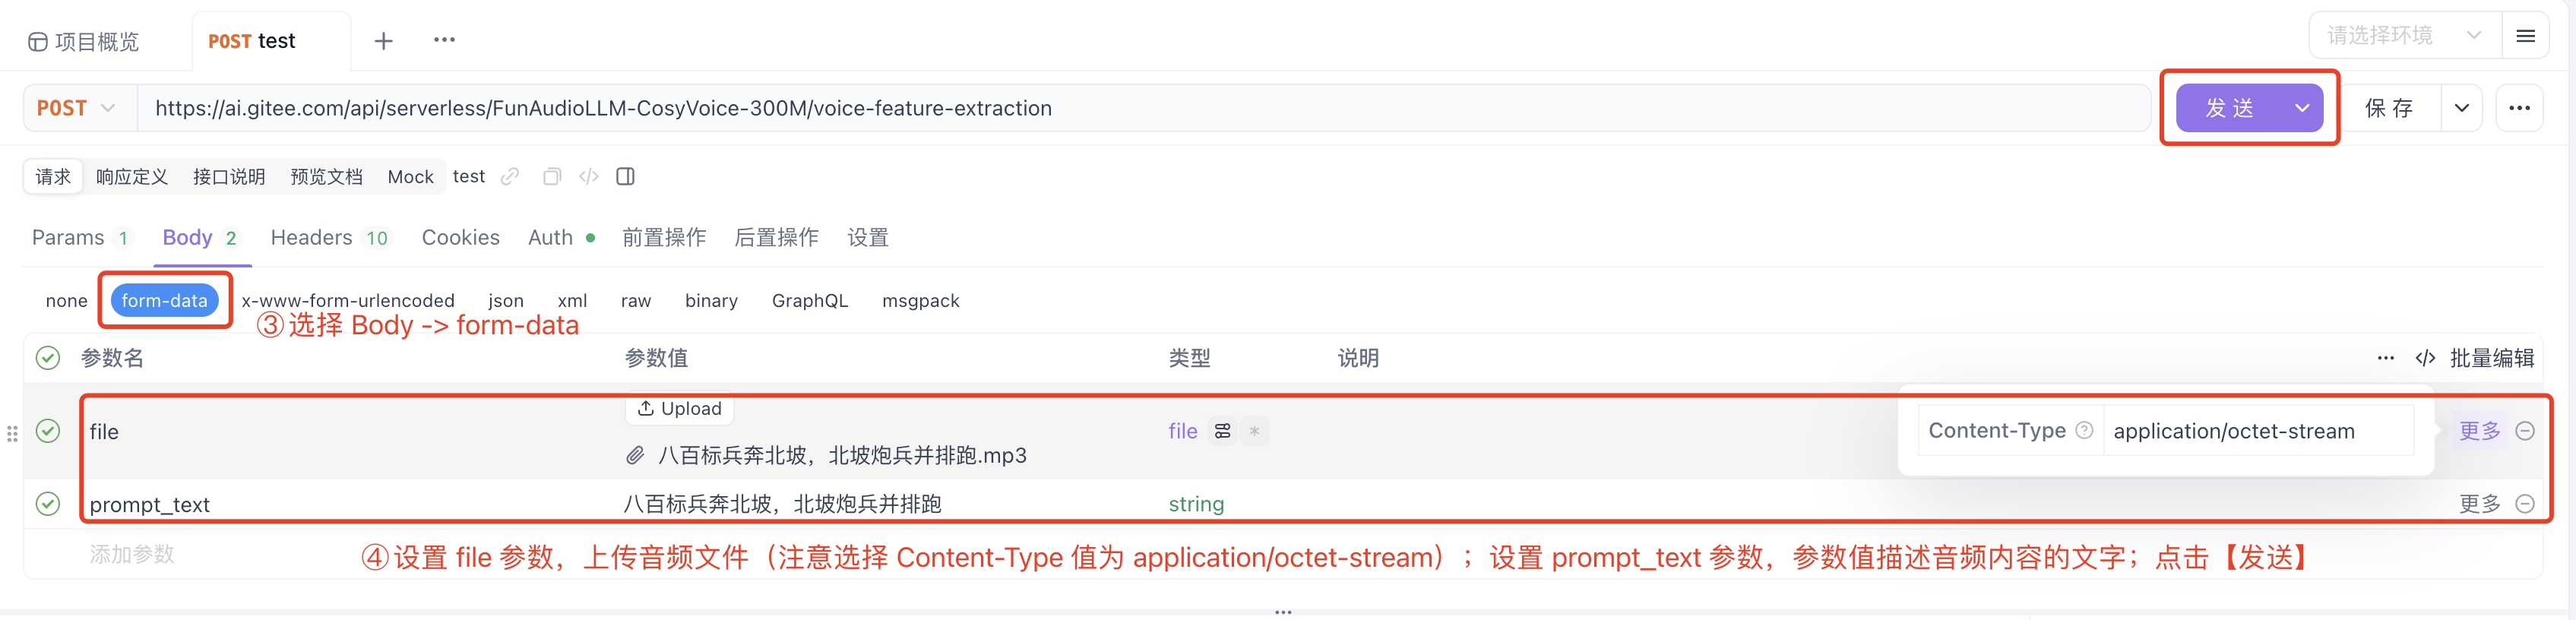Click the file parameter settings icon
The height and width of the screenshot is (620, 2576).
coord(1222,431)
